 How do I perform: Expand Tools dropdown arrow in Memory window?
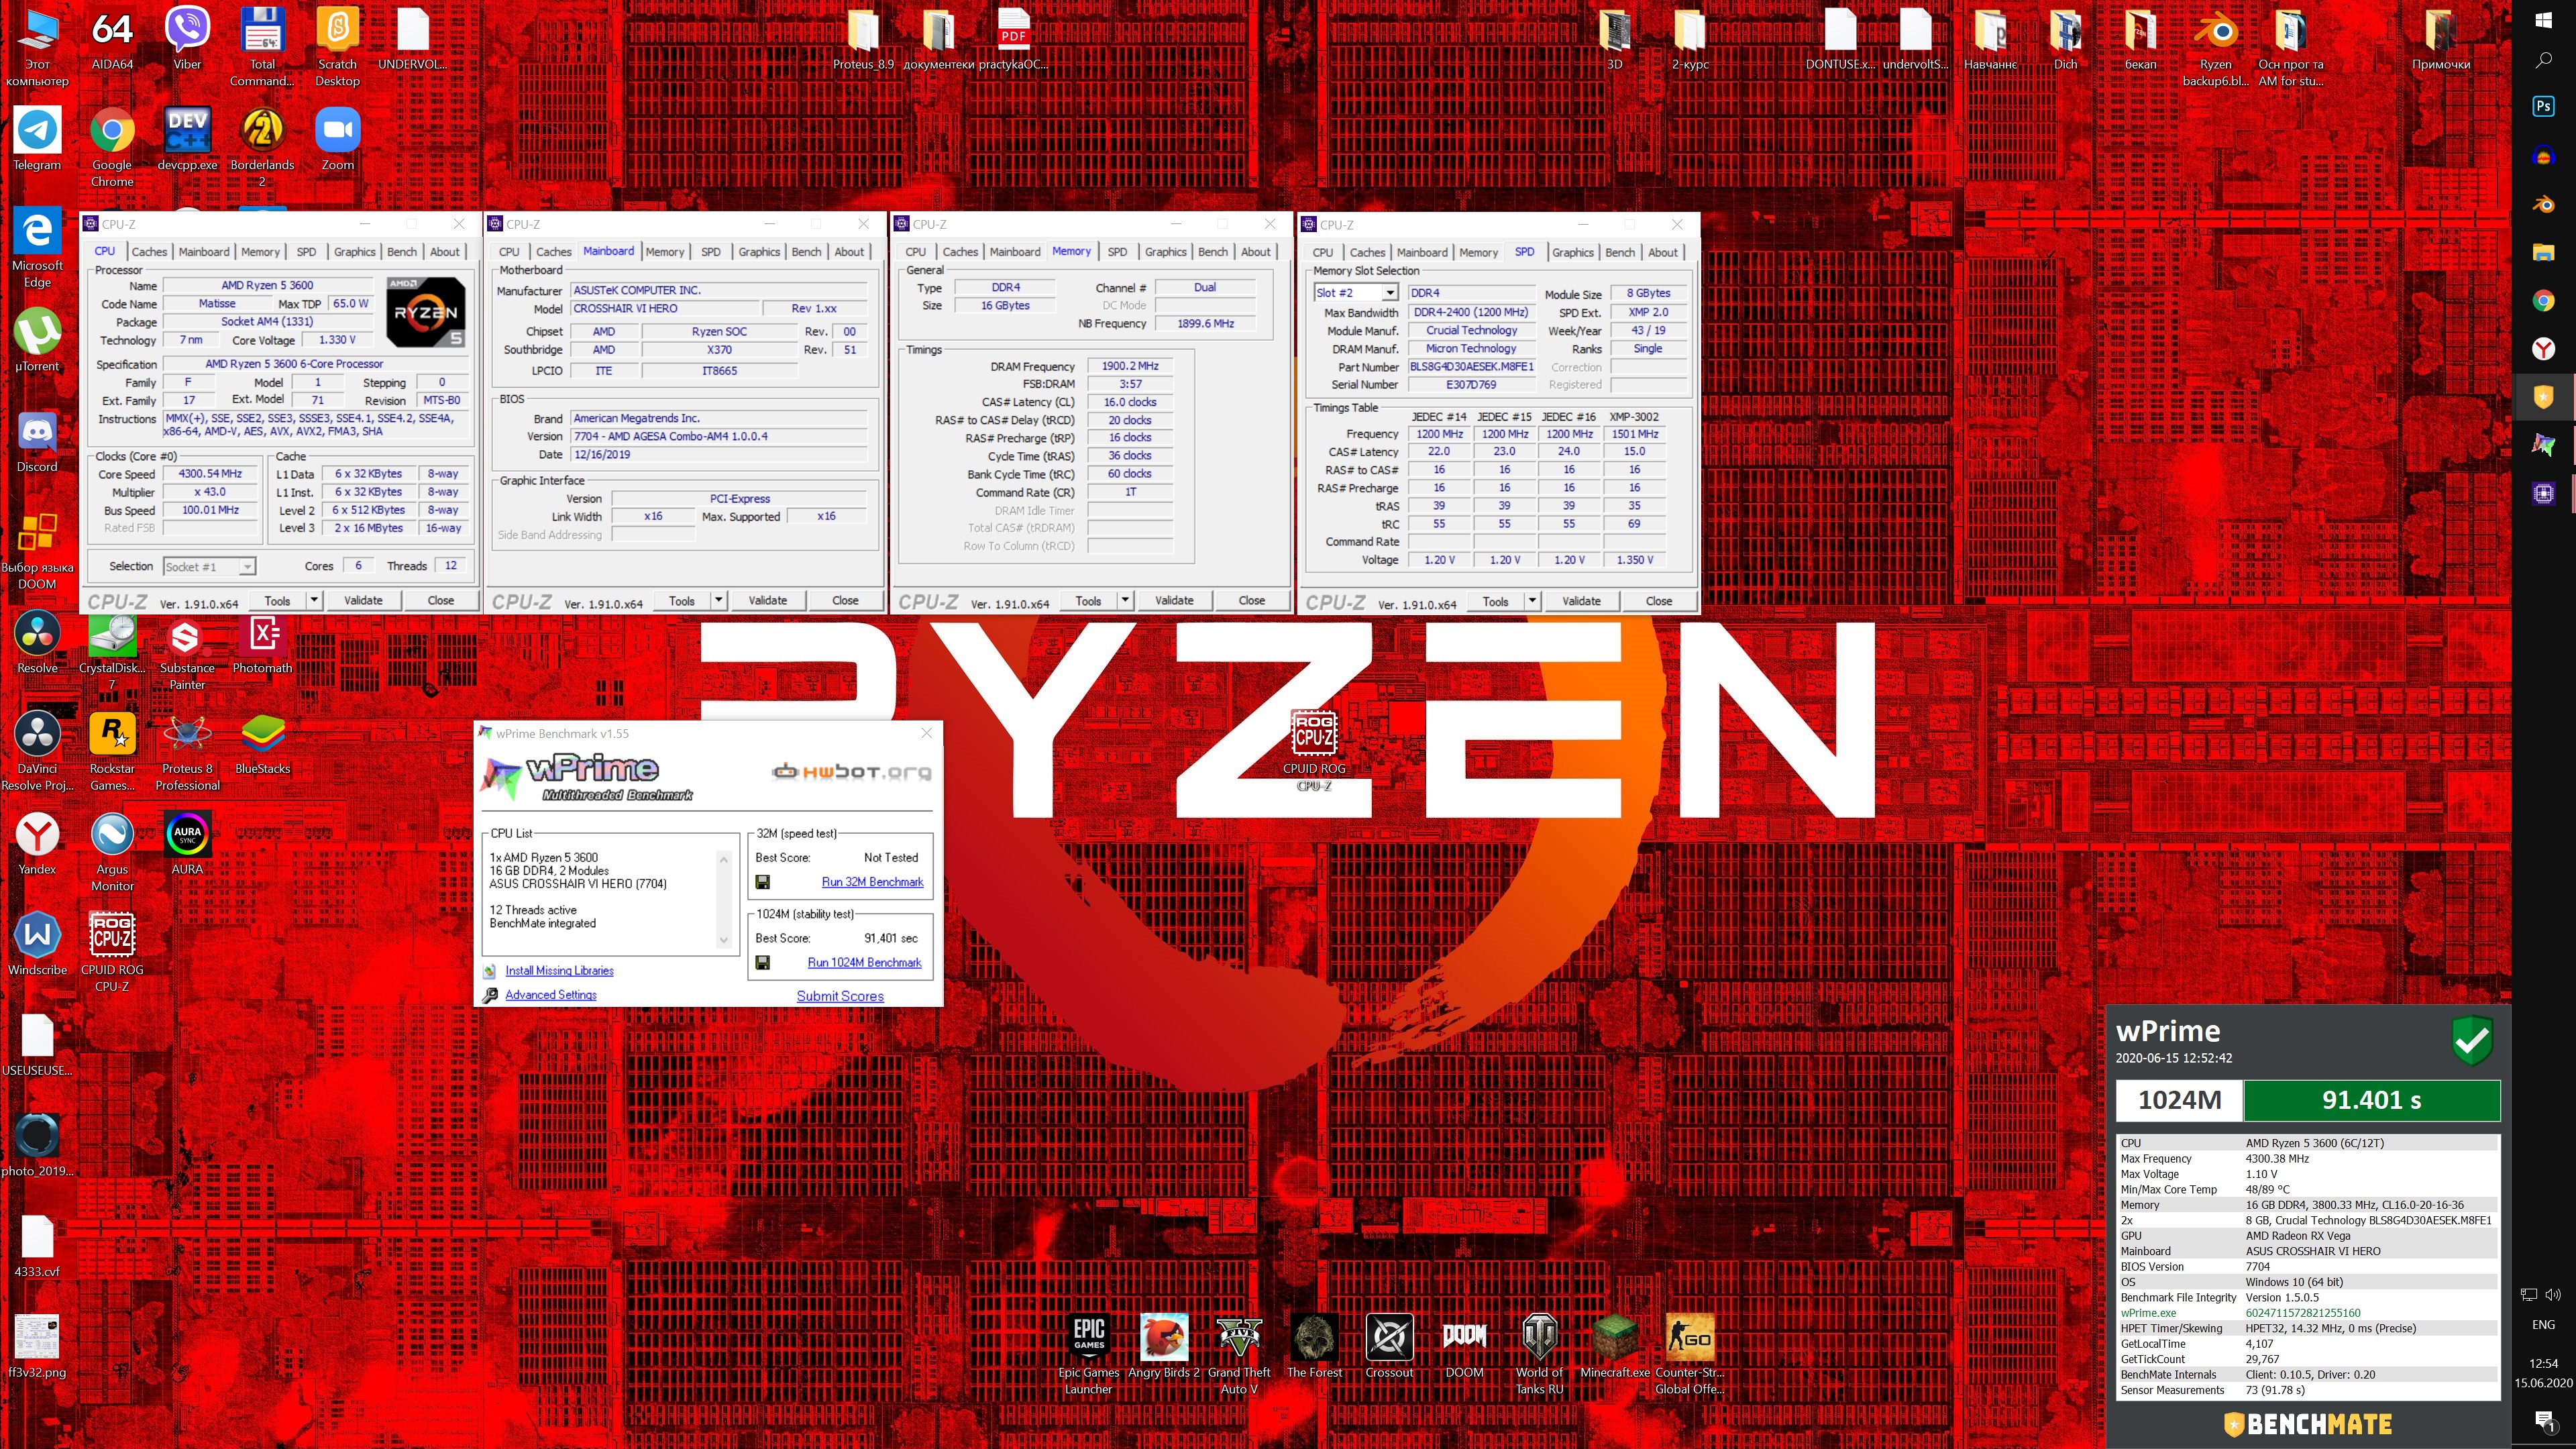[x=1125, y=600]
